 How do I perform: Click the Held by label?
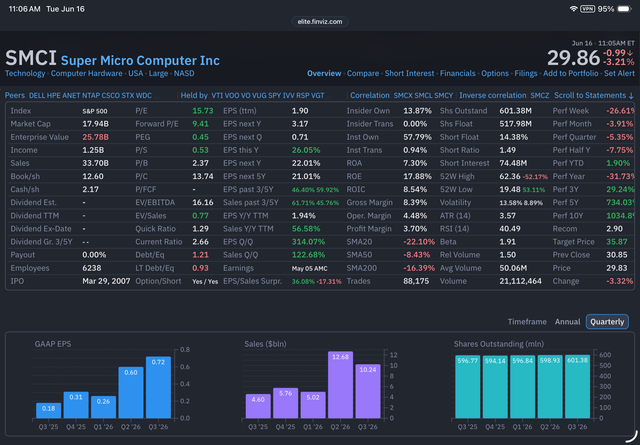pos(194,96)
